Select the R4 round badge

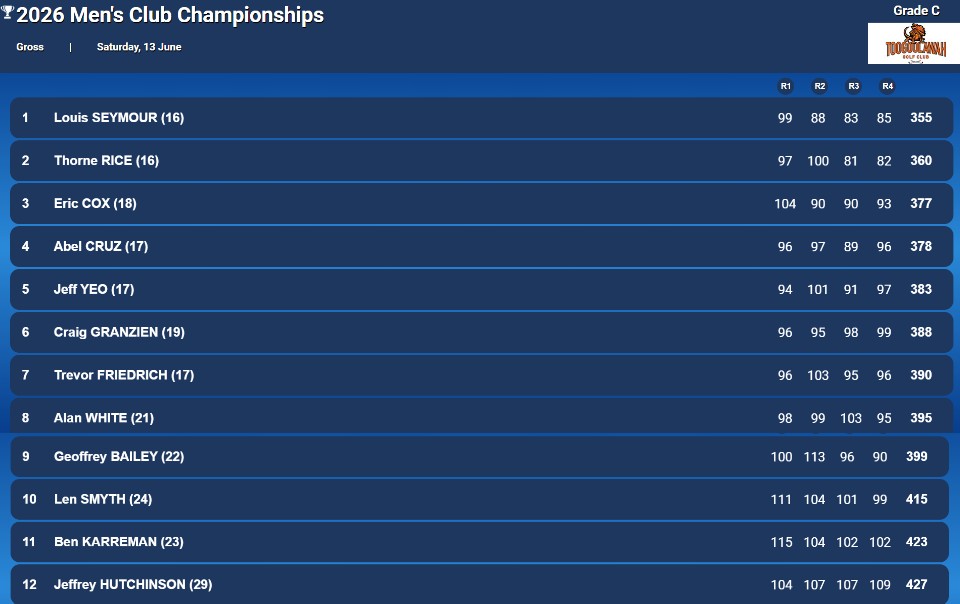887,86
